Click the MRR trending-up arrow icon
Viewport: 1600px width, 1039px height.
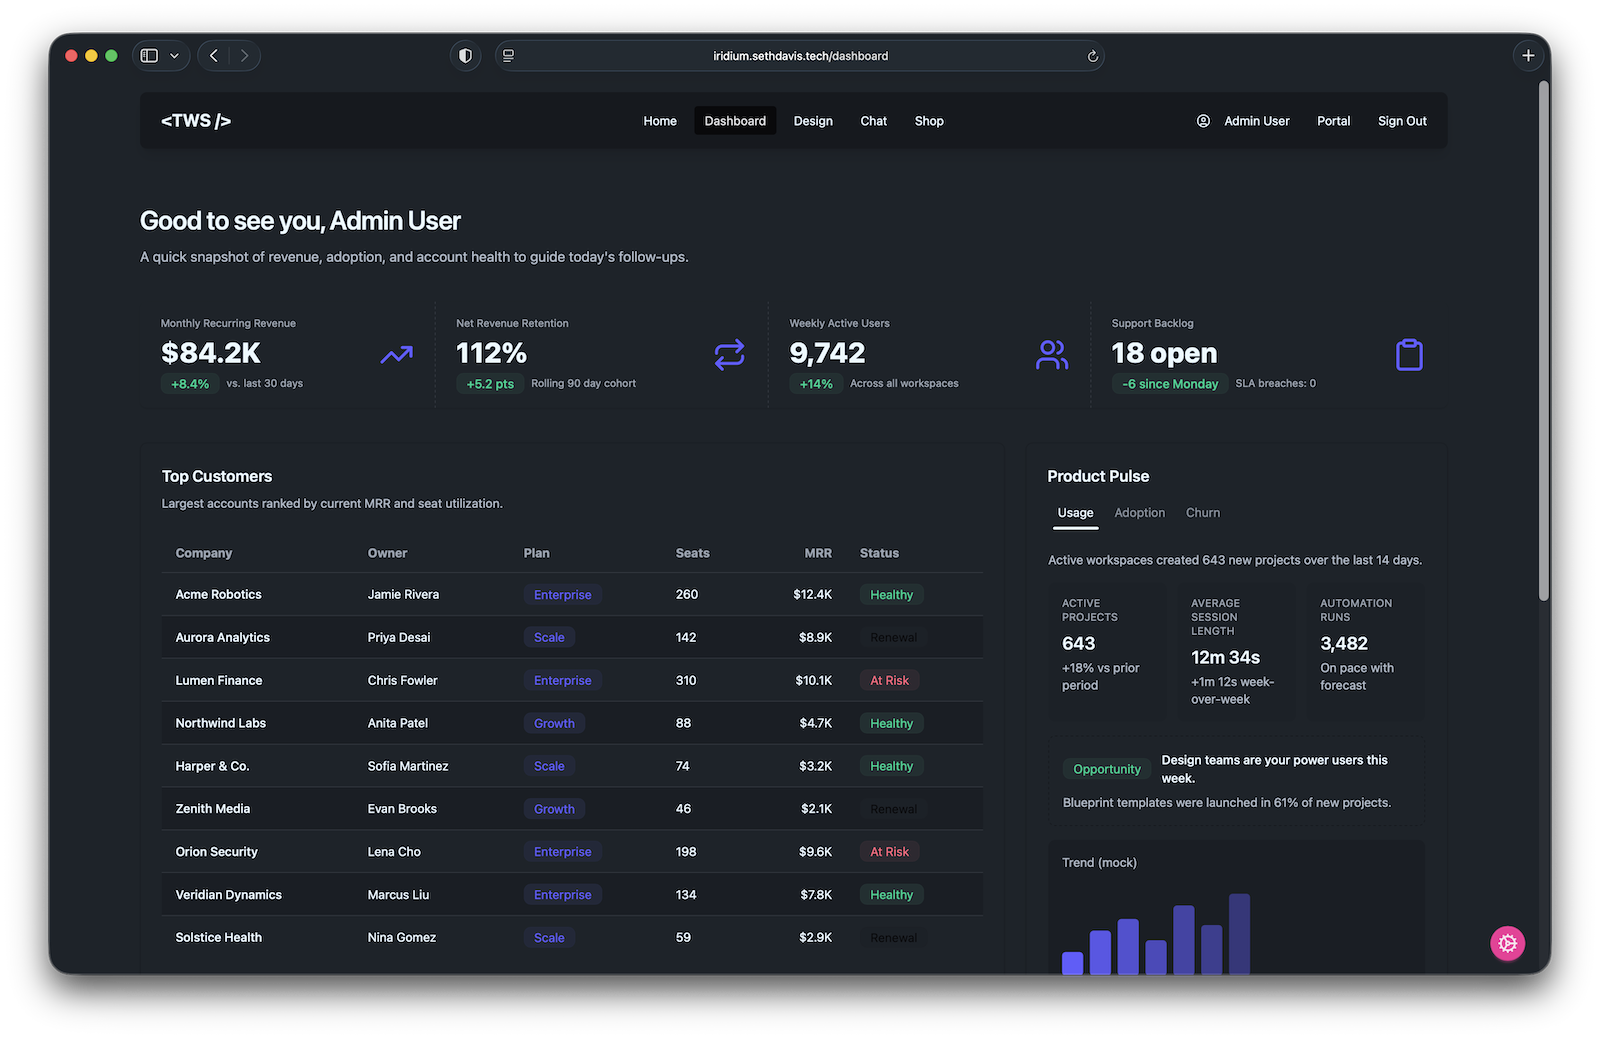point(396,355)
